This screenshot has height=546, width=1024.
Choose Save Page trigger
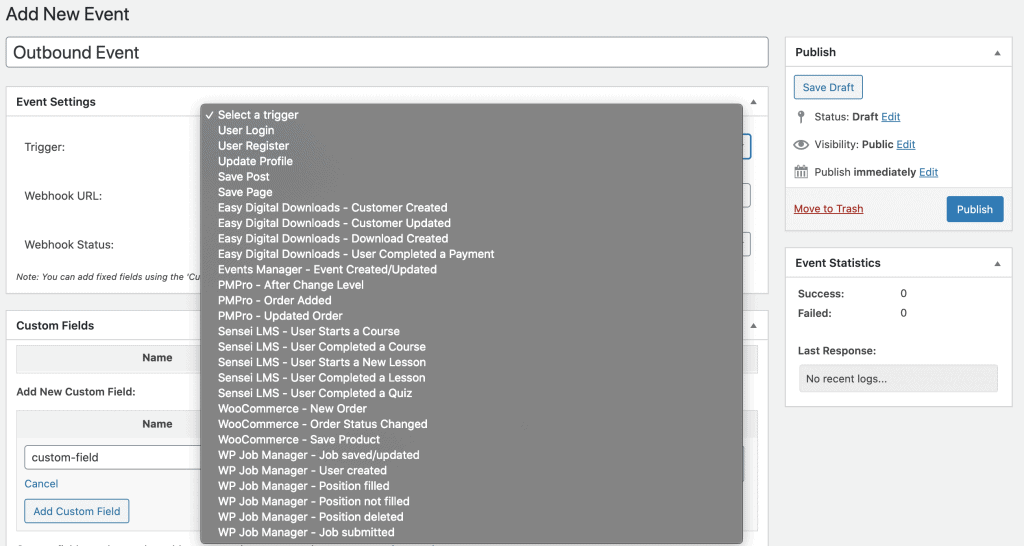tap(471, 192)
